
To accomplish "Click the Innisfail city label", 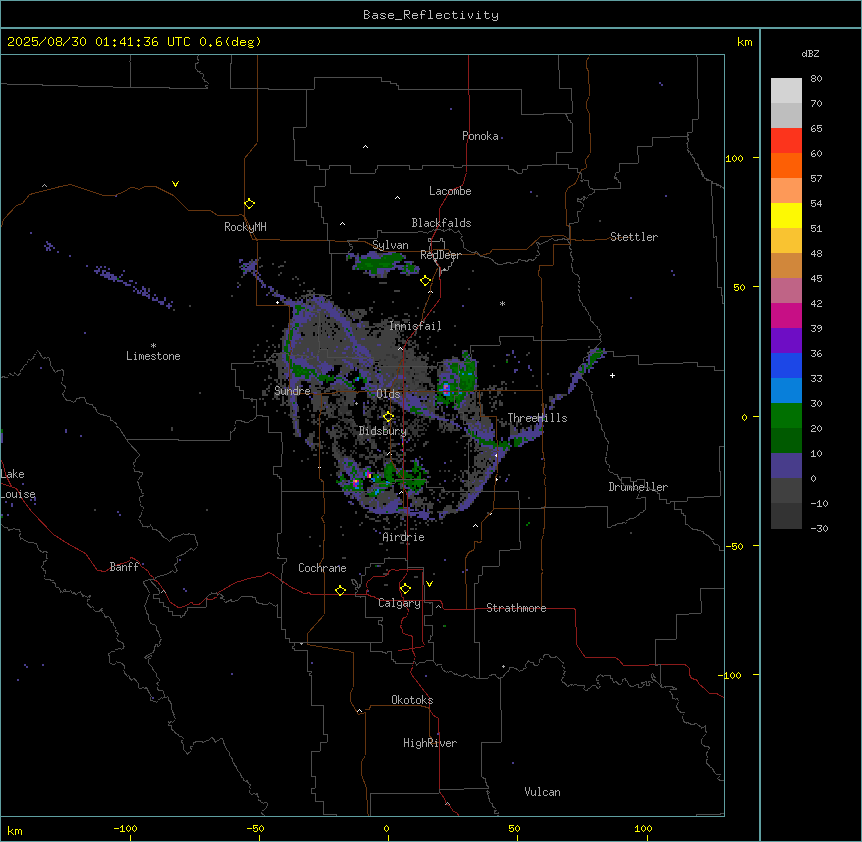I will click(x=415, y=326).
